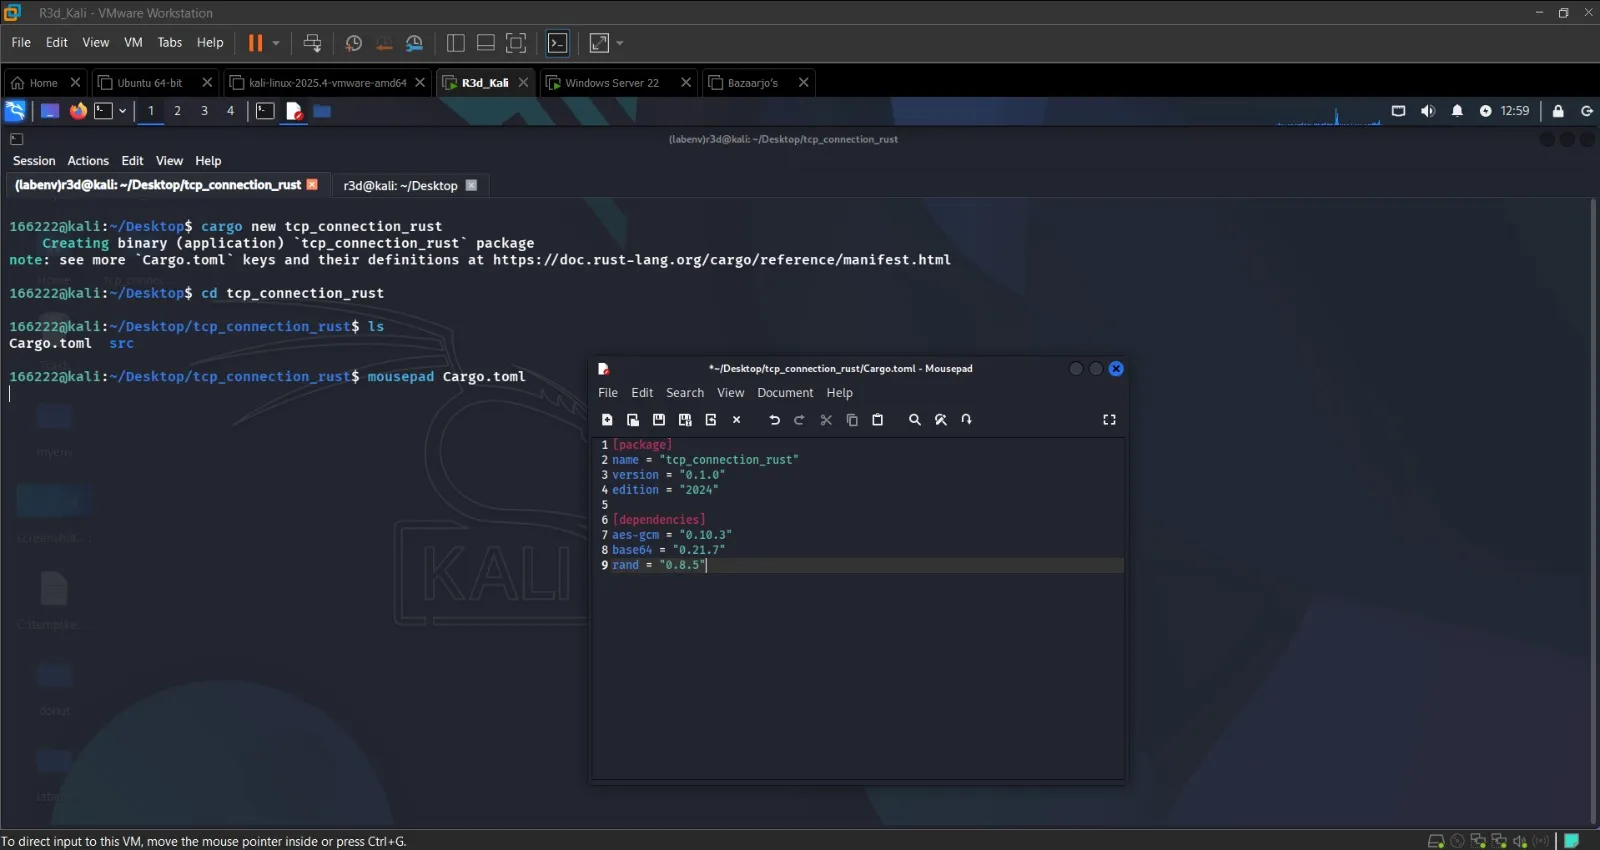Redo edit in Mousepad toolbar
The height and width of the screenshot is (850, 1600).
point(799,420)
